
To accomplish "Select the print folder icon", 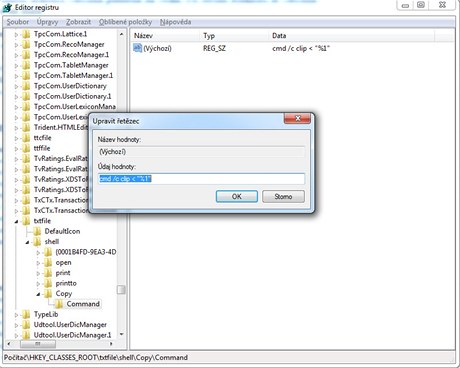I will point(48,273).
